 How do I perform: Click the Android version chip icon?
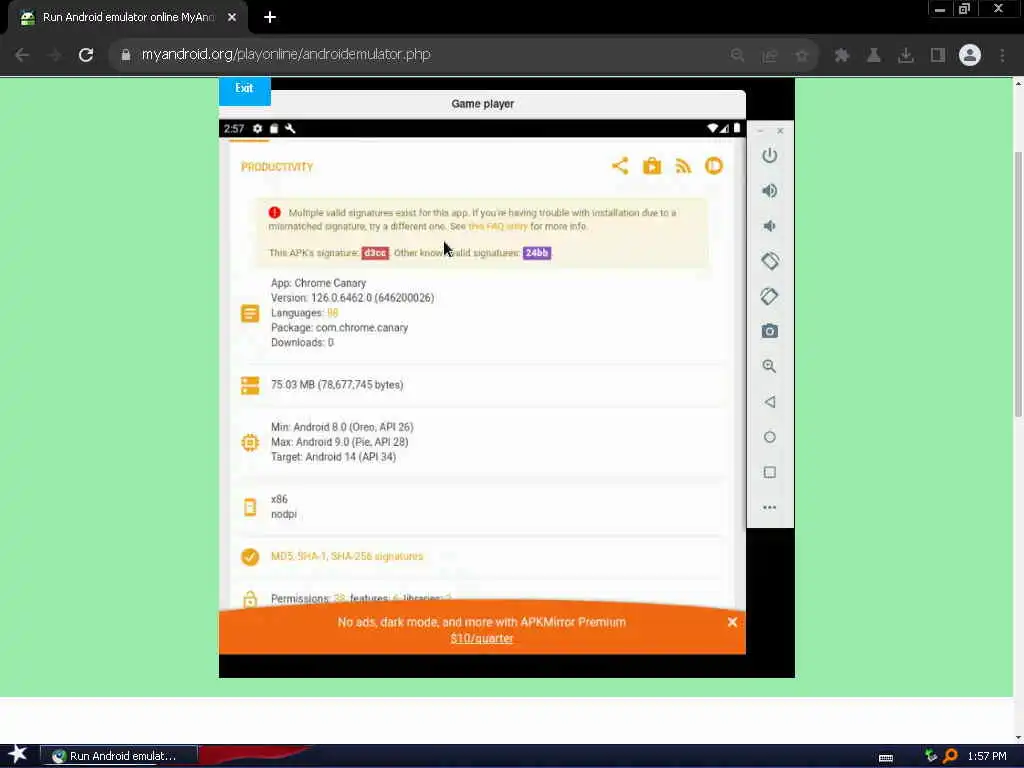(x=250, y=443)
